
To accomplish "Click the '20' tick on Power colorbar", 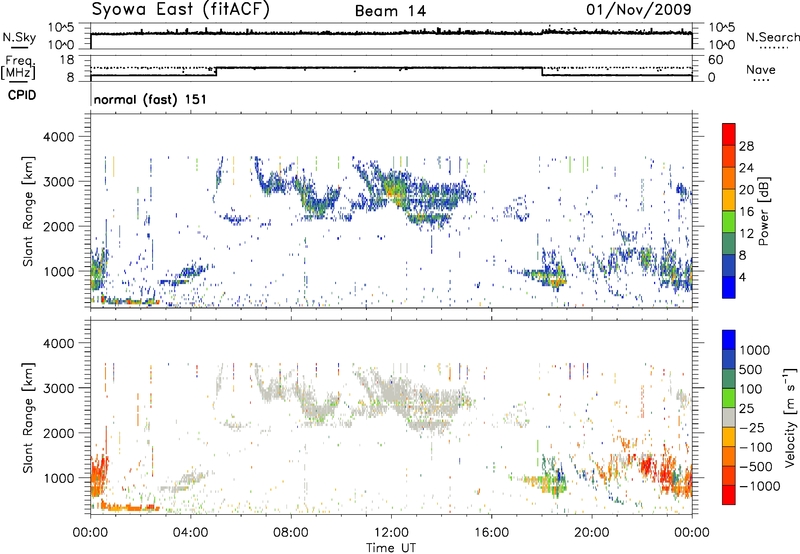I will pos(746,190).
